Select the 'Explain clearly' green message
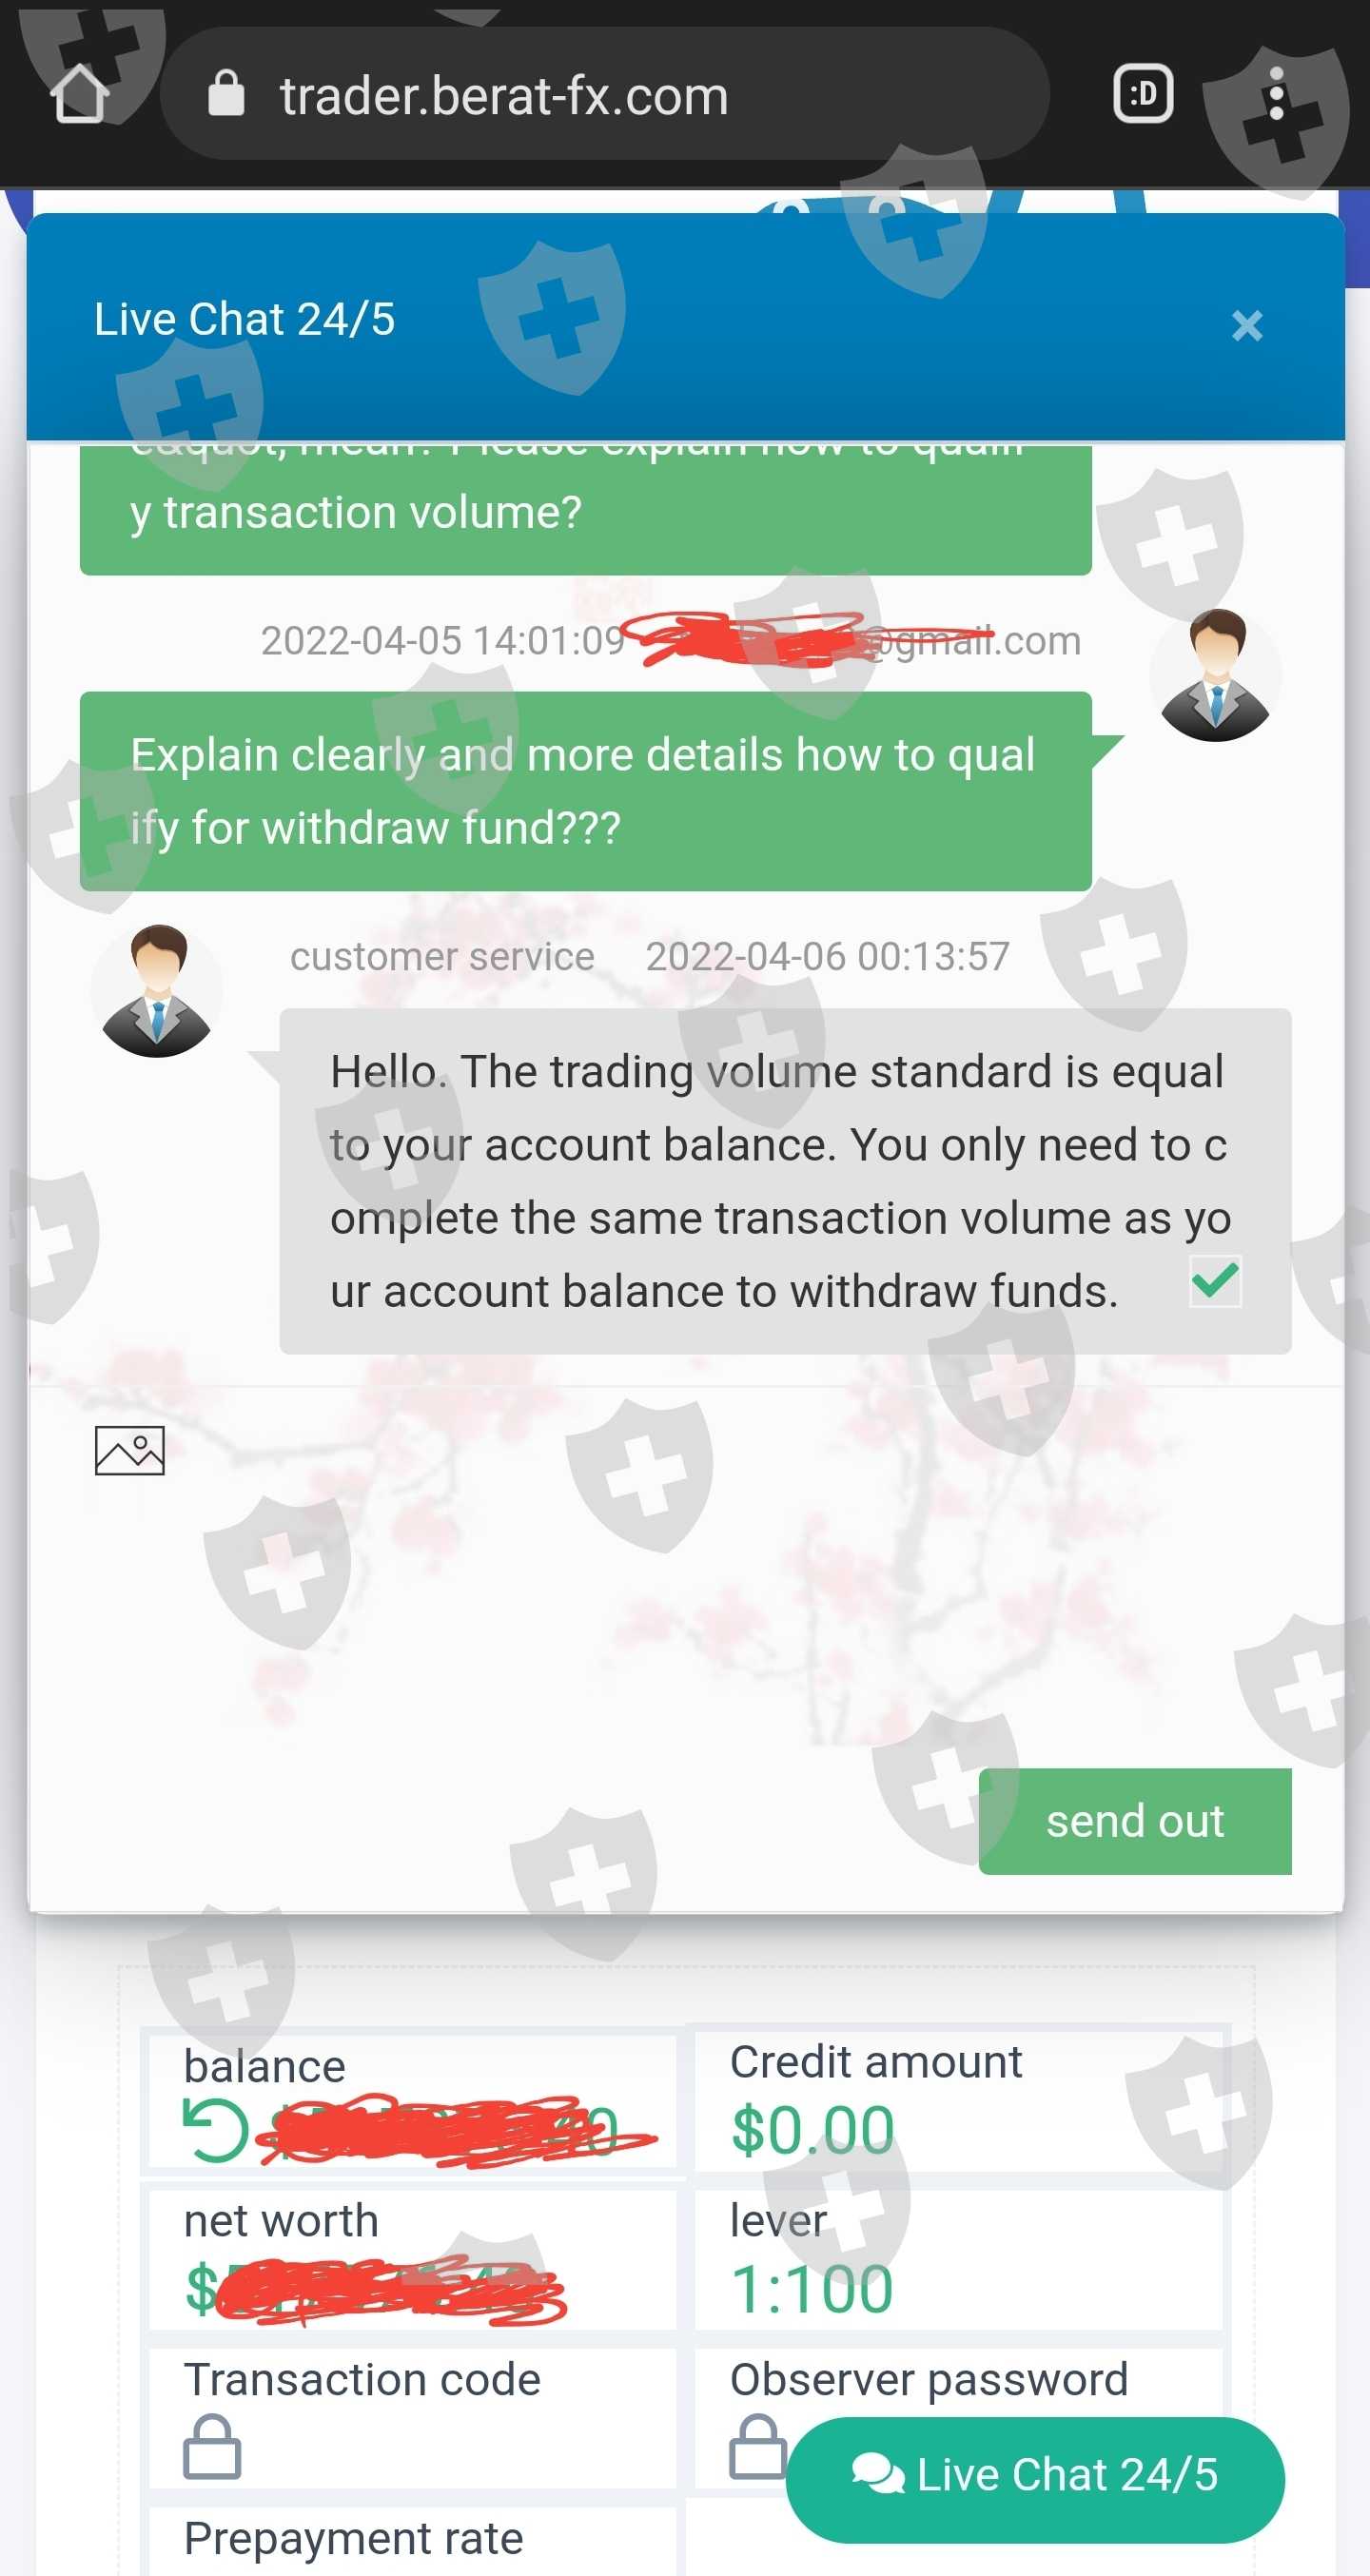The width and height of the screenshot is (1370, 2576). pyautogui.click(x=585, y=791)
